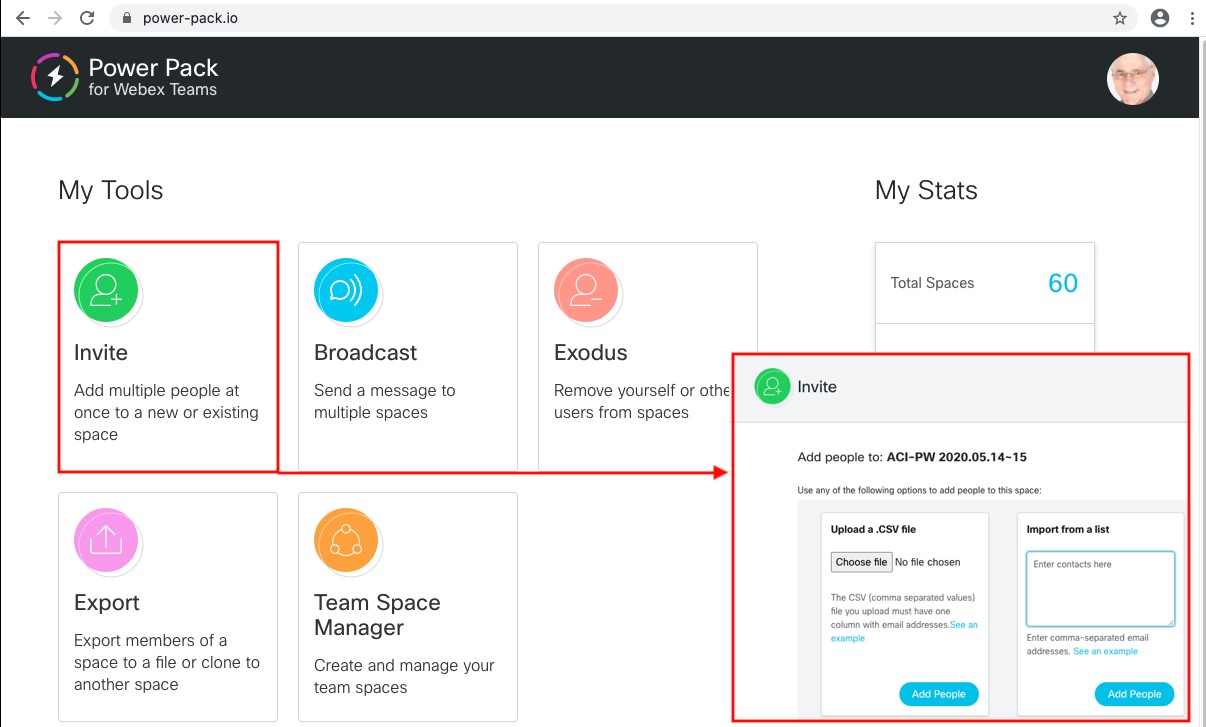
Task: Click Add People under Import from a list
Action: (x=1134, y=694)
